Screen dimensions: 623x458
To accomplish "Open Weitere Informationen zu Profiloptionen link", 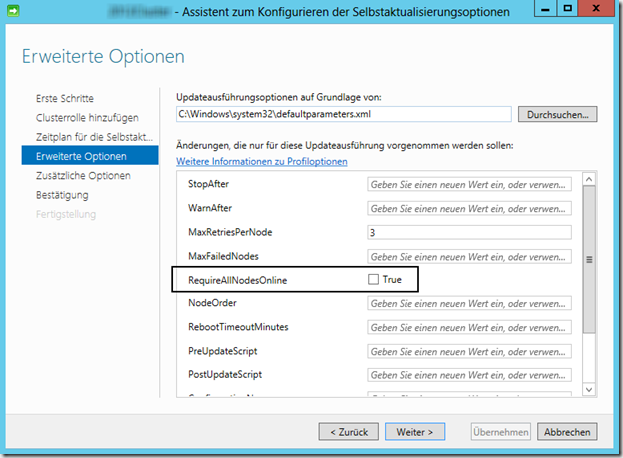I will 262,161.
